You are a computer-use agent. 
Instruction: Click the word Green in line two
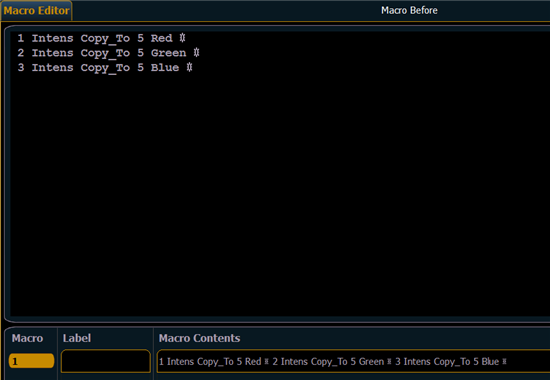click(x=168, y=53)
